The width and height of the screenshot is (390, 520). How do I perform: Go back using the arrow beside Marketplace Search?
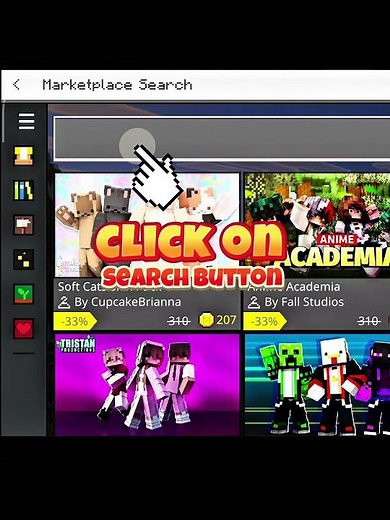pos(16,85)
